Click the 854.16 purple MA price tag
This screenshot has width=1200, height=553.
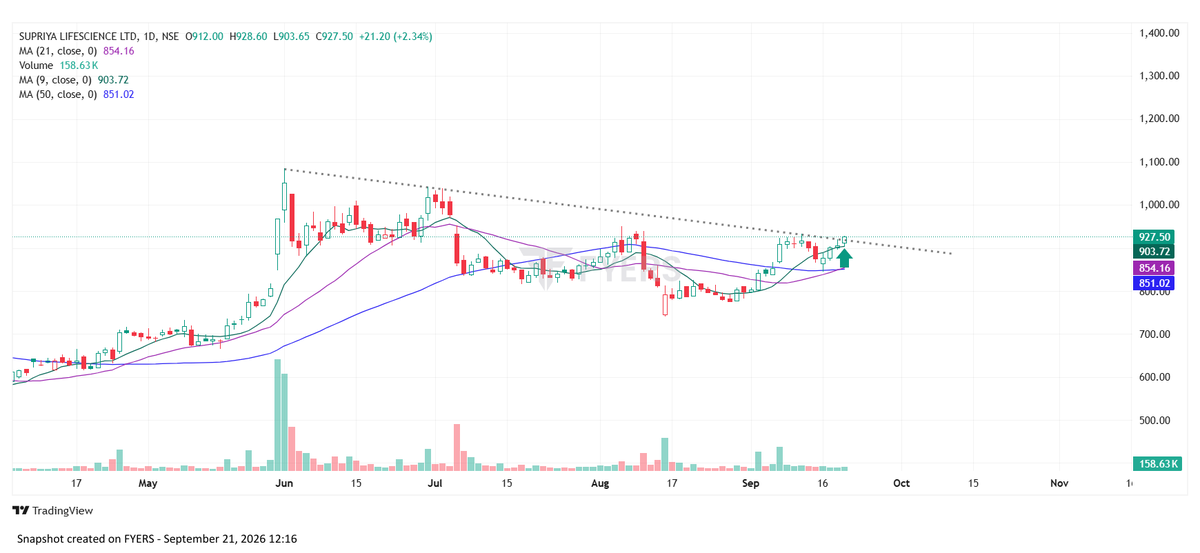click(1155, 269)
